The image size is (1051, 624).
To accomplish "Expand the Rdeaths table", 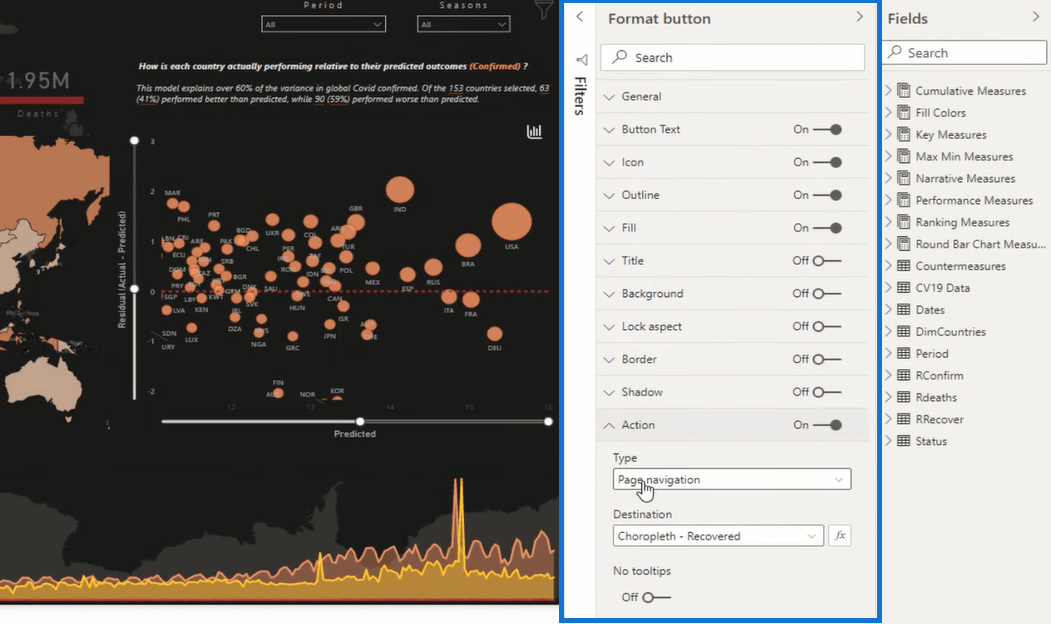I will [889, 397].
